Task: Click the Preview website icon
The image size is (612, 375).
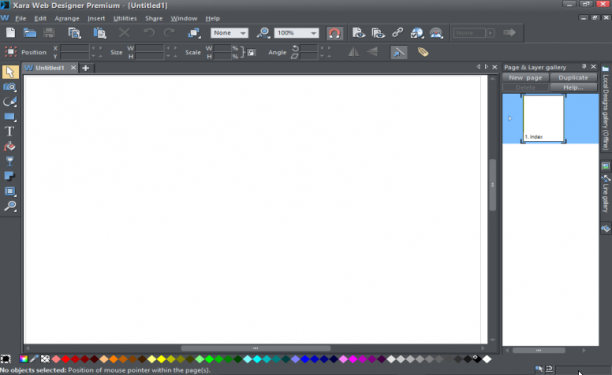Action: click(378, 33)
